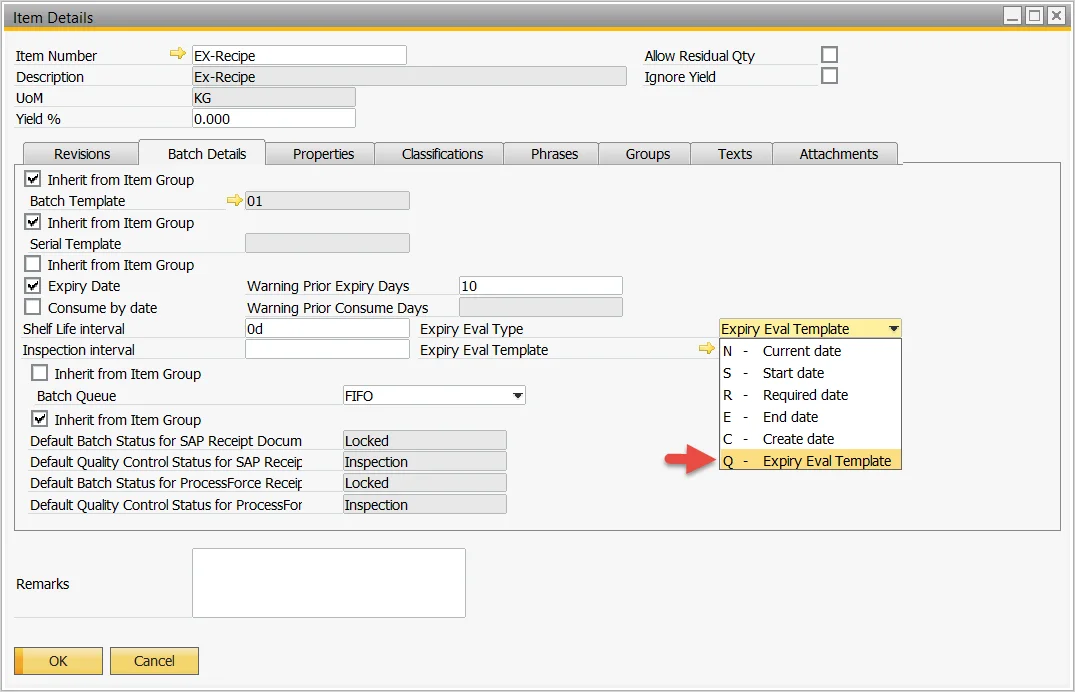Click the Warning Prior Consume Days field
The image size is (1075, 692).
tap(540, 307)
